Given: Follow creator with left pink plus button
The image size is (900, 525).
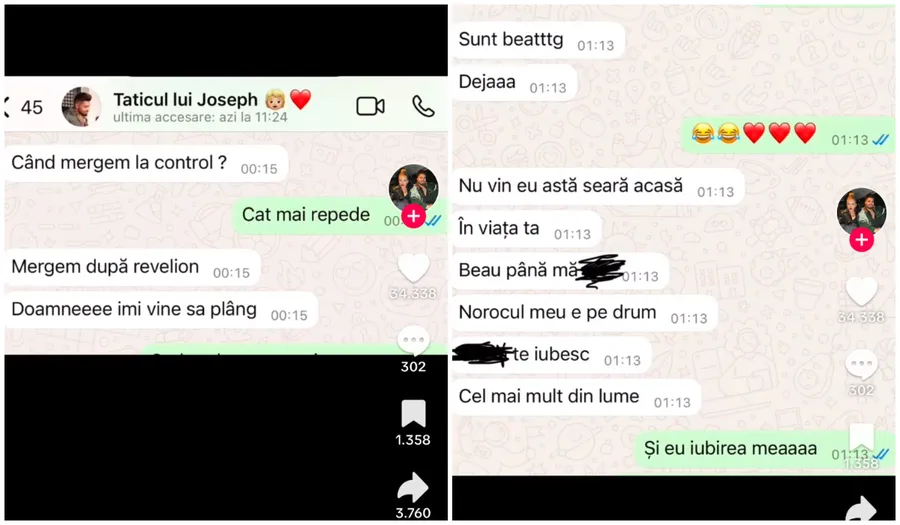Looking at the screenshot, I should coord(413,216).
